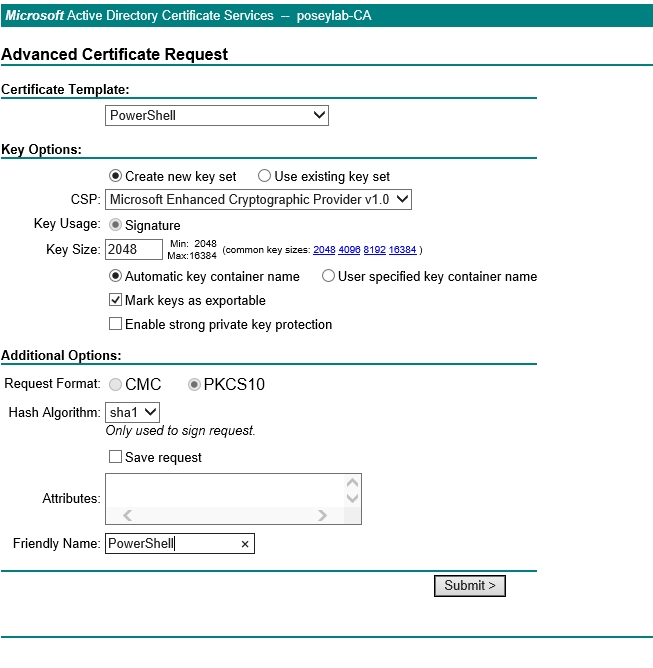
Task: Choose the 16384 common key size link
Action: click(402, 250)
